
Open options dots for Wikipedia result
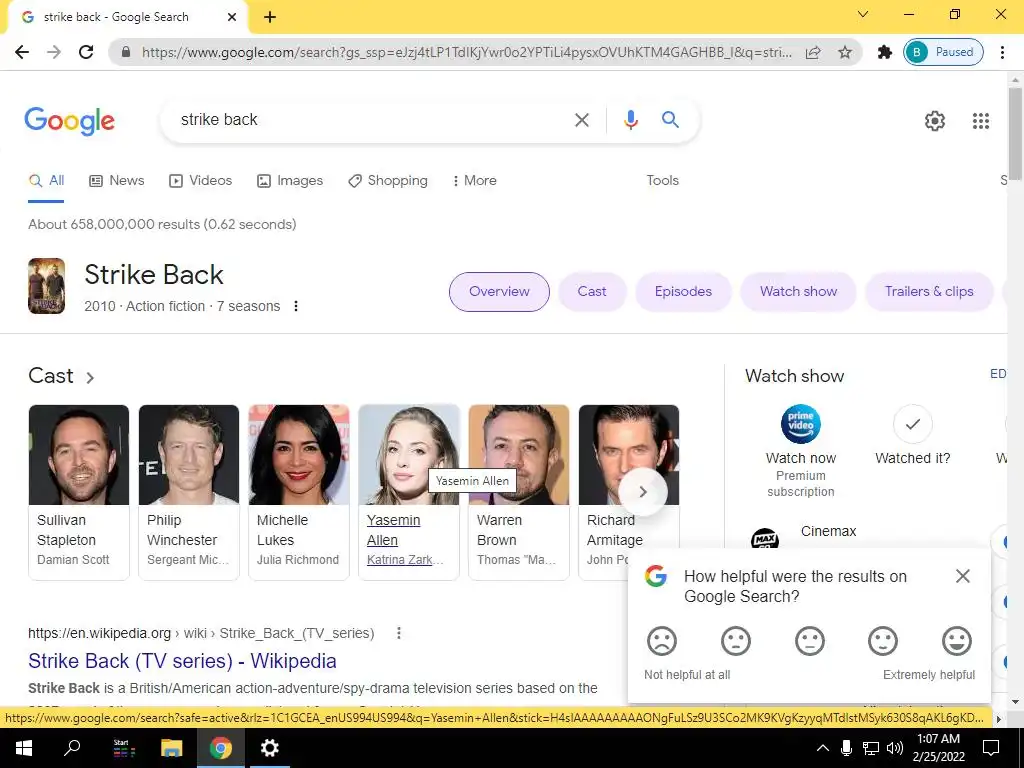point(398,633)
